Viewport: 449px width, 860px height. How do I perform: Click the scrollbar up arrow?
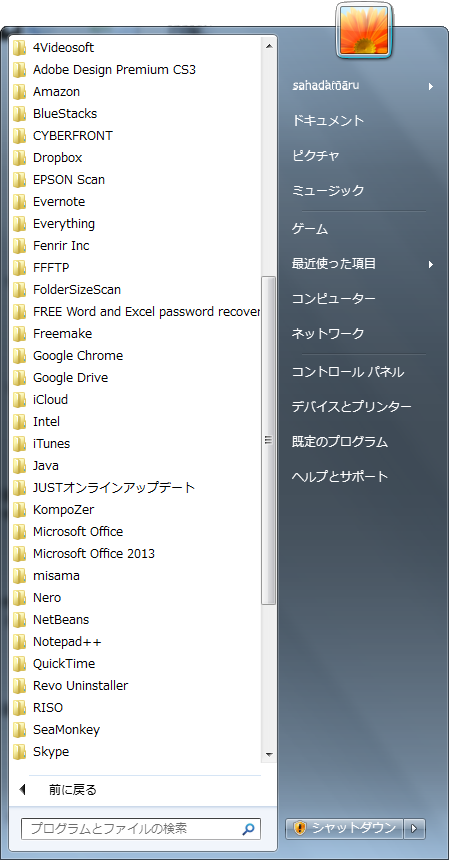click(x=268, y=46)
